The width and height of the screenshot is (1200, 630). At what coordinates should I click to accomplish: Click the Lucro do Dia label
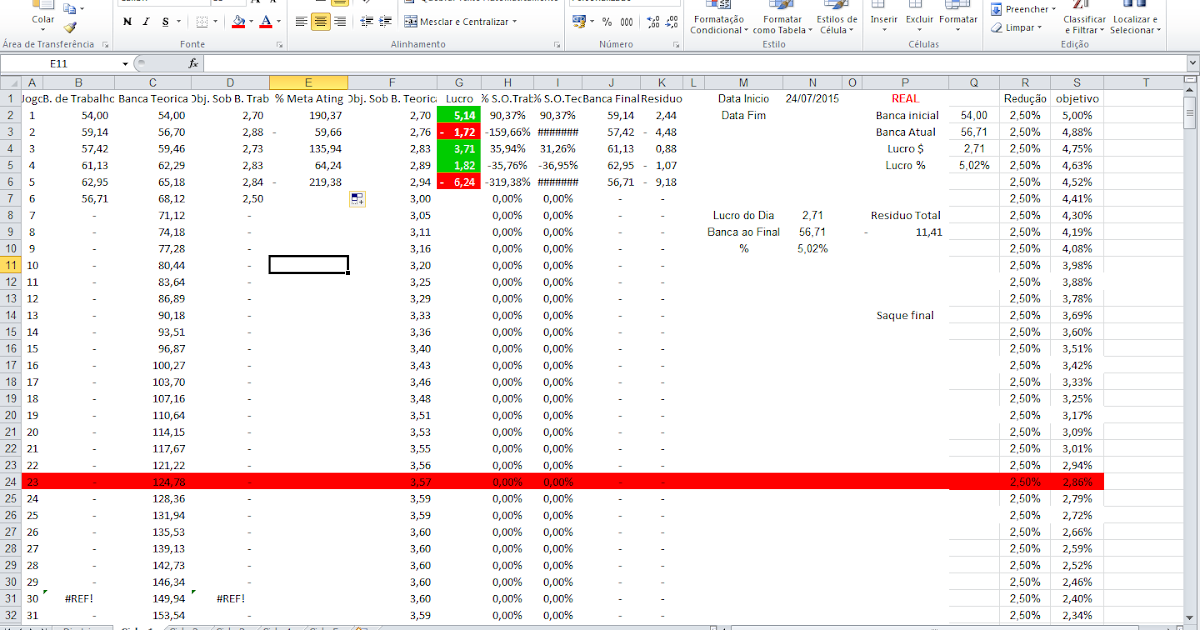[x=743, y=215]
